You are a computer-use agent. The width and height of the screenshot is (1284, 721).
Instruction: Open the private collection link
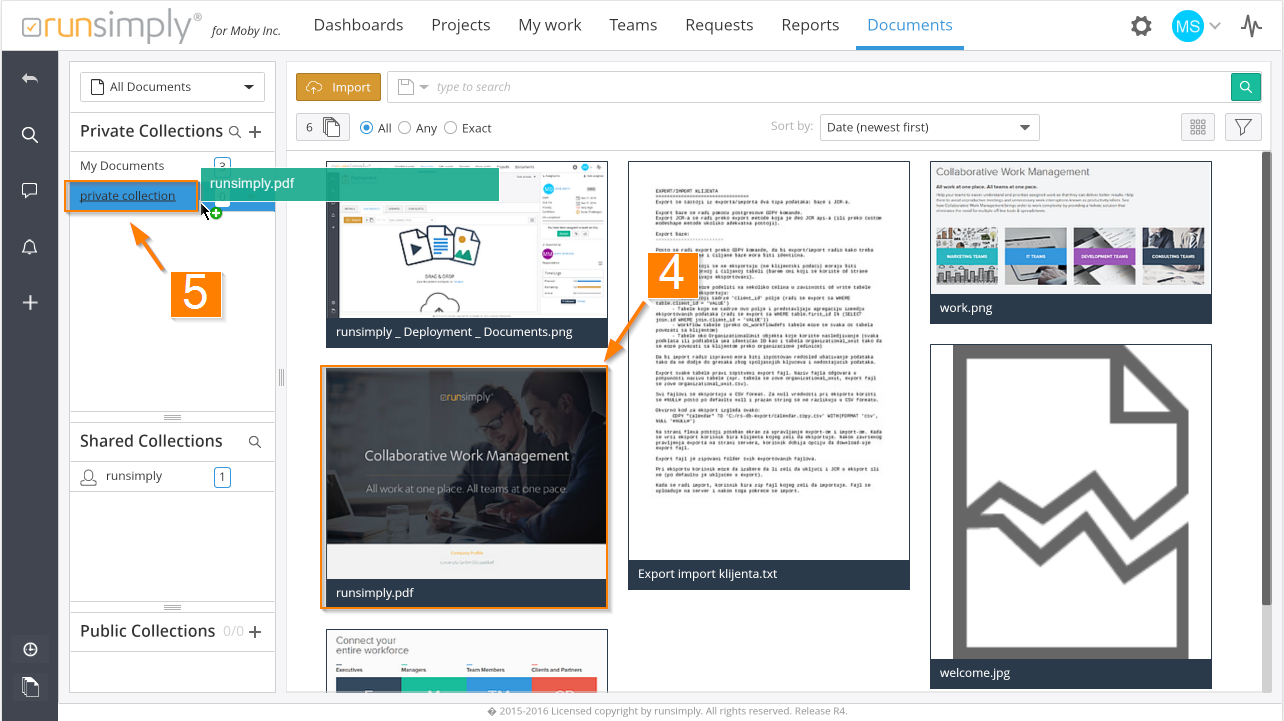(127, 196)
